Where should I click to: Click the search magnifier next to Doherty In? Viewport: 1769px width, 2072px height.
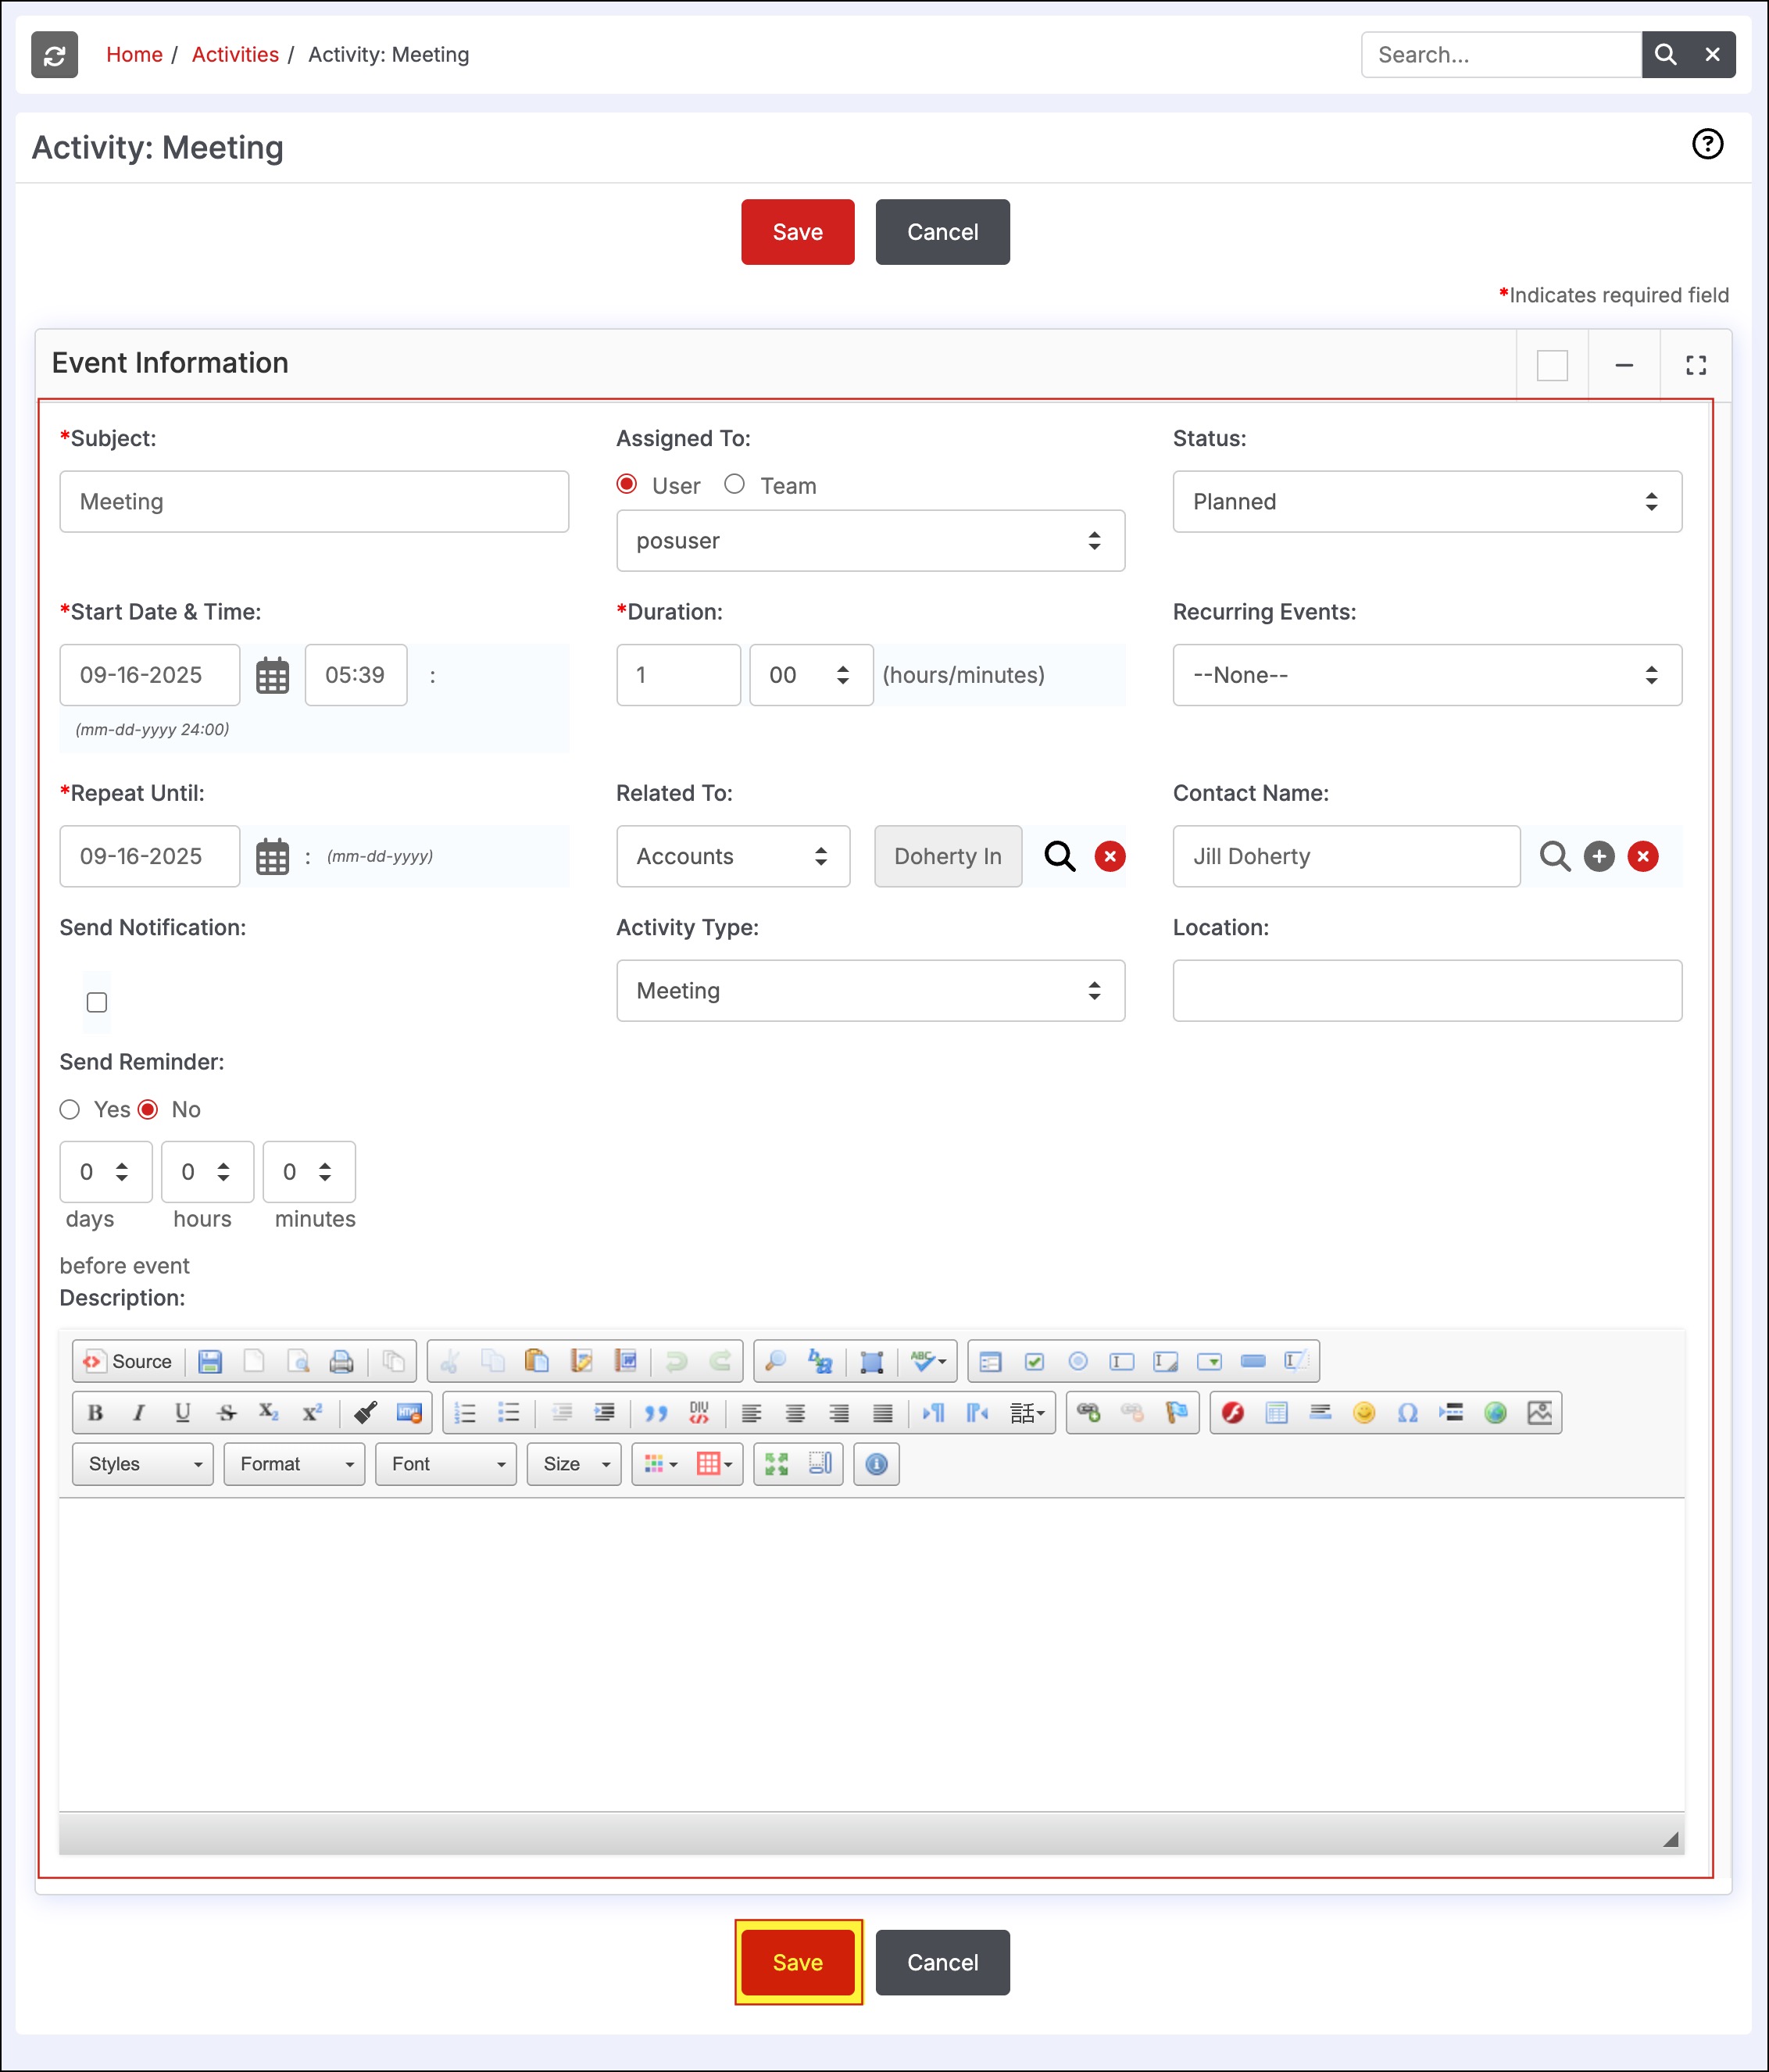[x=1059, y=856]
